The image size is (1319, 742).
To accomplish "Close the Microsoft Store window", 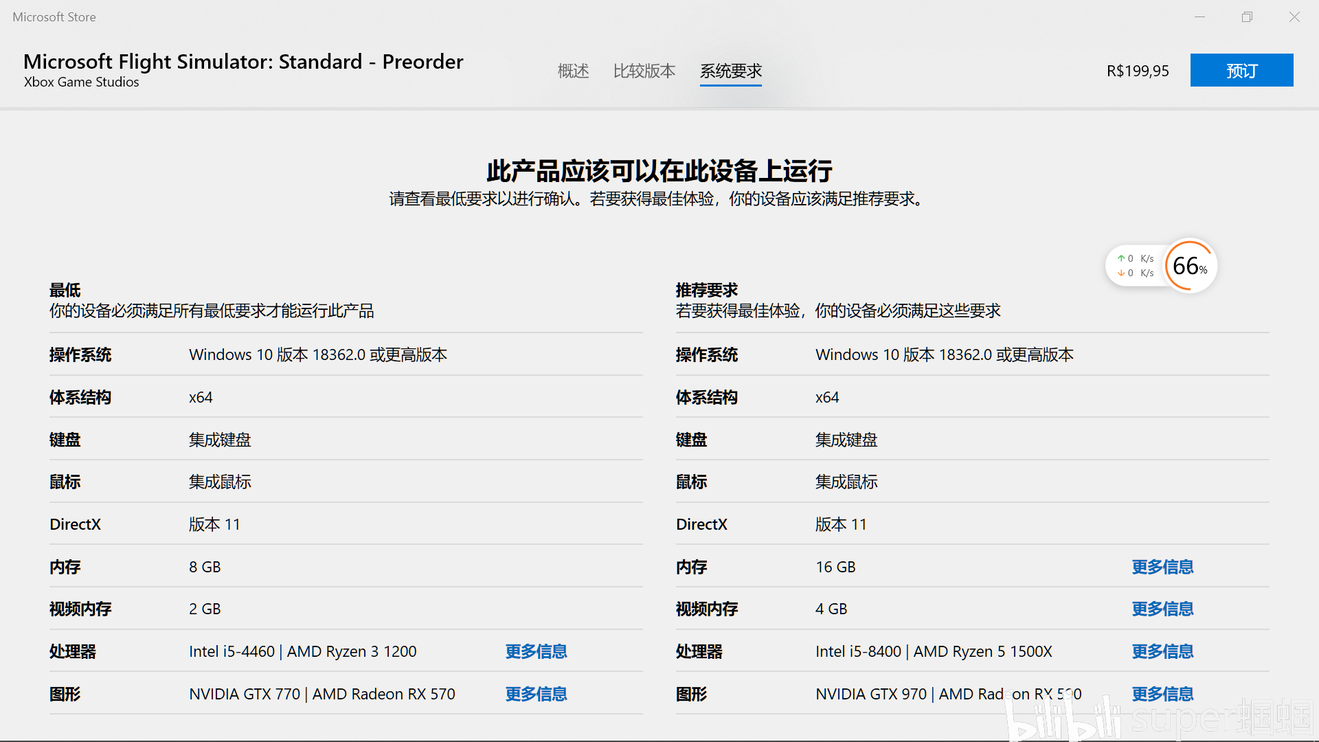I will tap(1294, 17).
